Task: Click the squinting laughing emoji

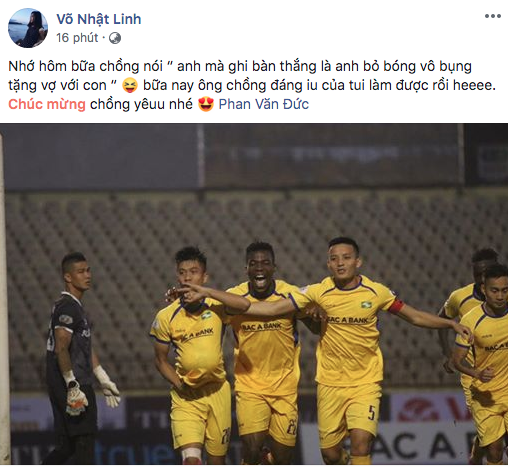Action: coord(130,86)
